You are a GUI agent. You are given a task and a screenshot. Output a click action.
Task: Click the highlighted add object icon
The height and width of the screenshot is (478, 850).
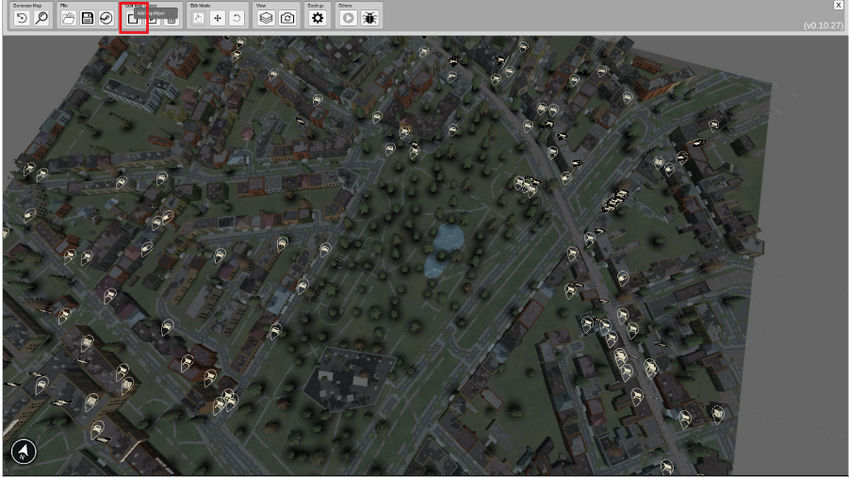(133, 18)
